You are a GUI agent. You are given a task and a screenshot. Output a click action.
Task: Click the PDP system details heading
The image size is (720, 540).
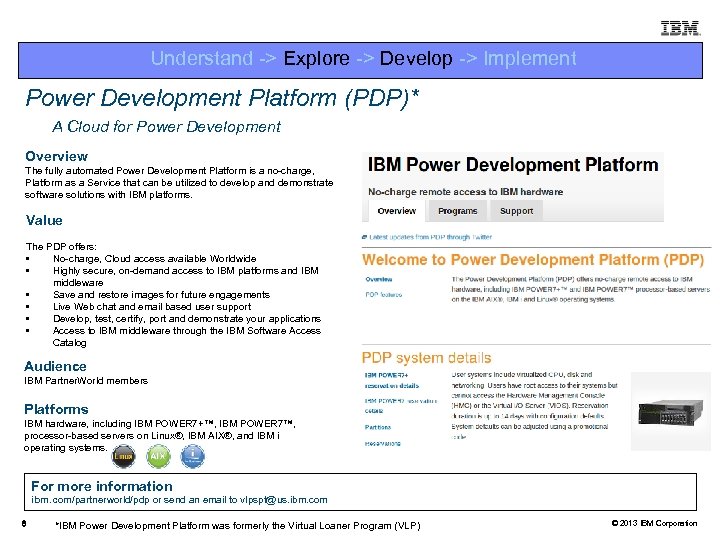(426, 358)
